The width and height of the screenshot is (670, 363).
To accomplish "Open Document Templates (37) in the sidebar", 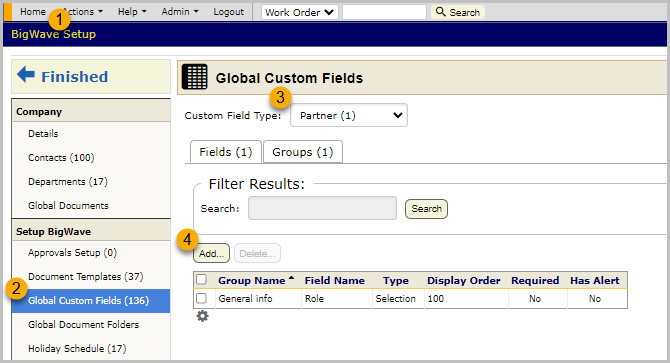I will tap(86, 277).
